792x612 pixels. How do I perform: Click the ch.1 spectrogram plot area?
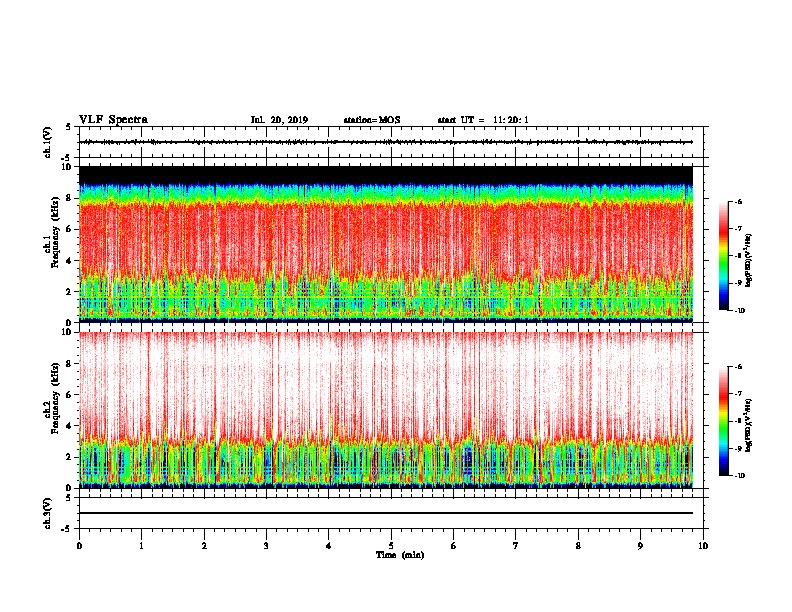click(386, 244)
